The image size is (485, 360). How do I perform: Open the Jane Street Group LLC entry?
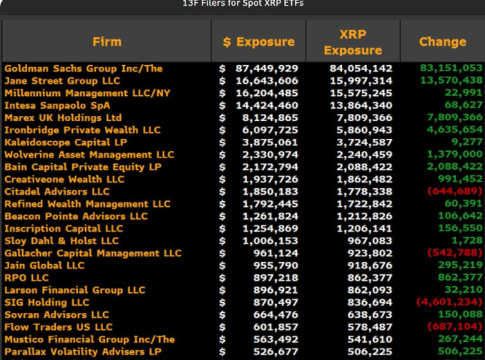pyautogui.click(x=62, y=81)
